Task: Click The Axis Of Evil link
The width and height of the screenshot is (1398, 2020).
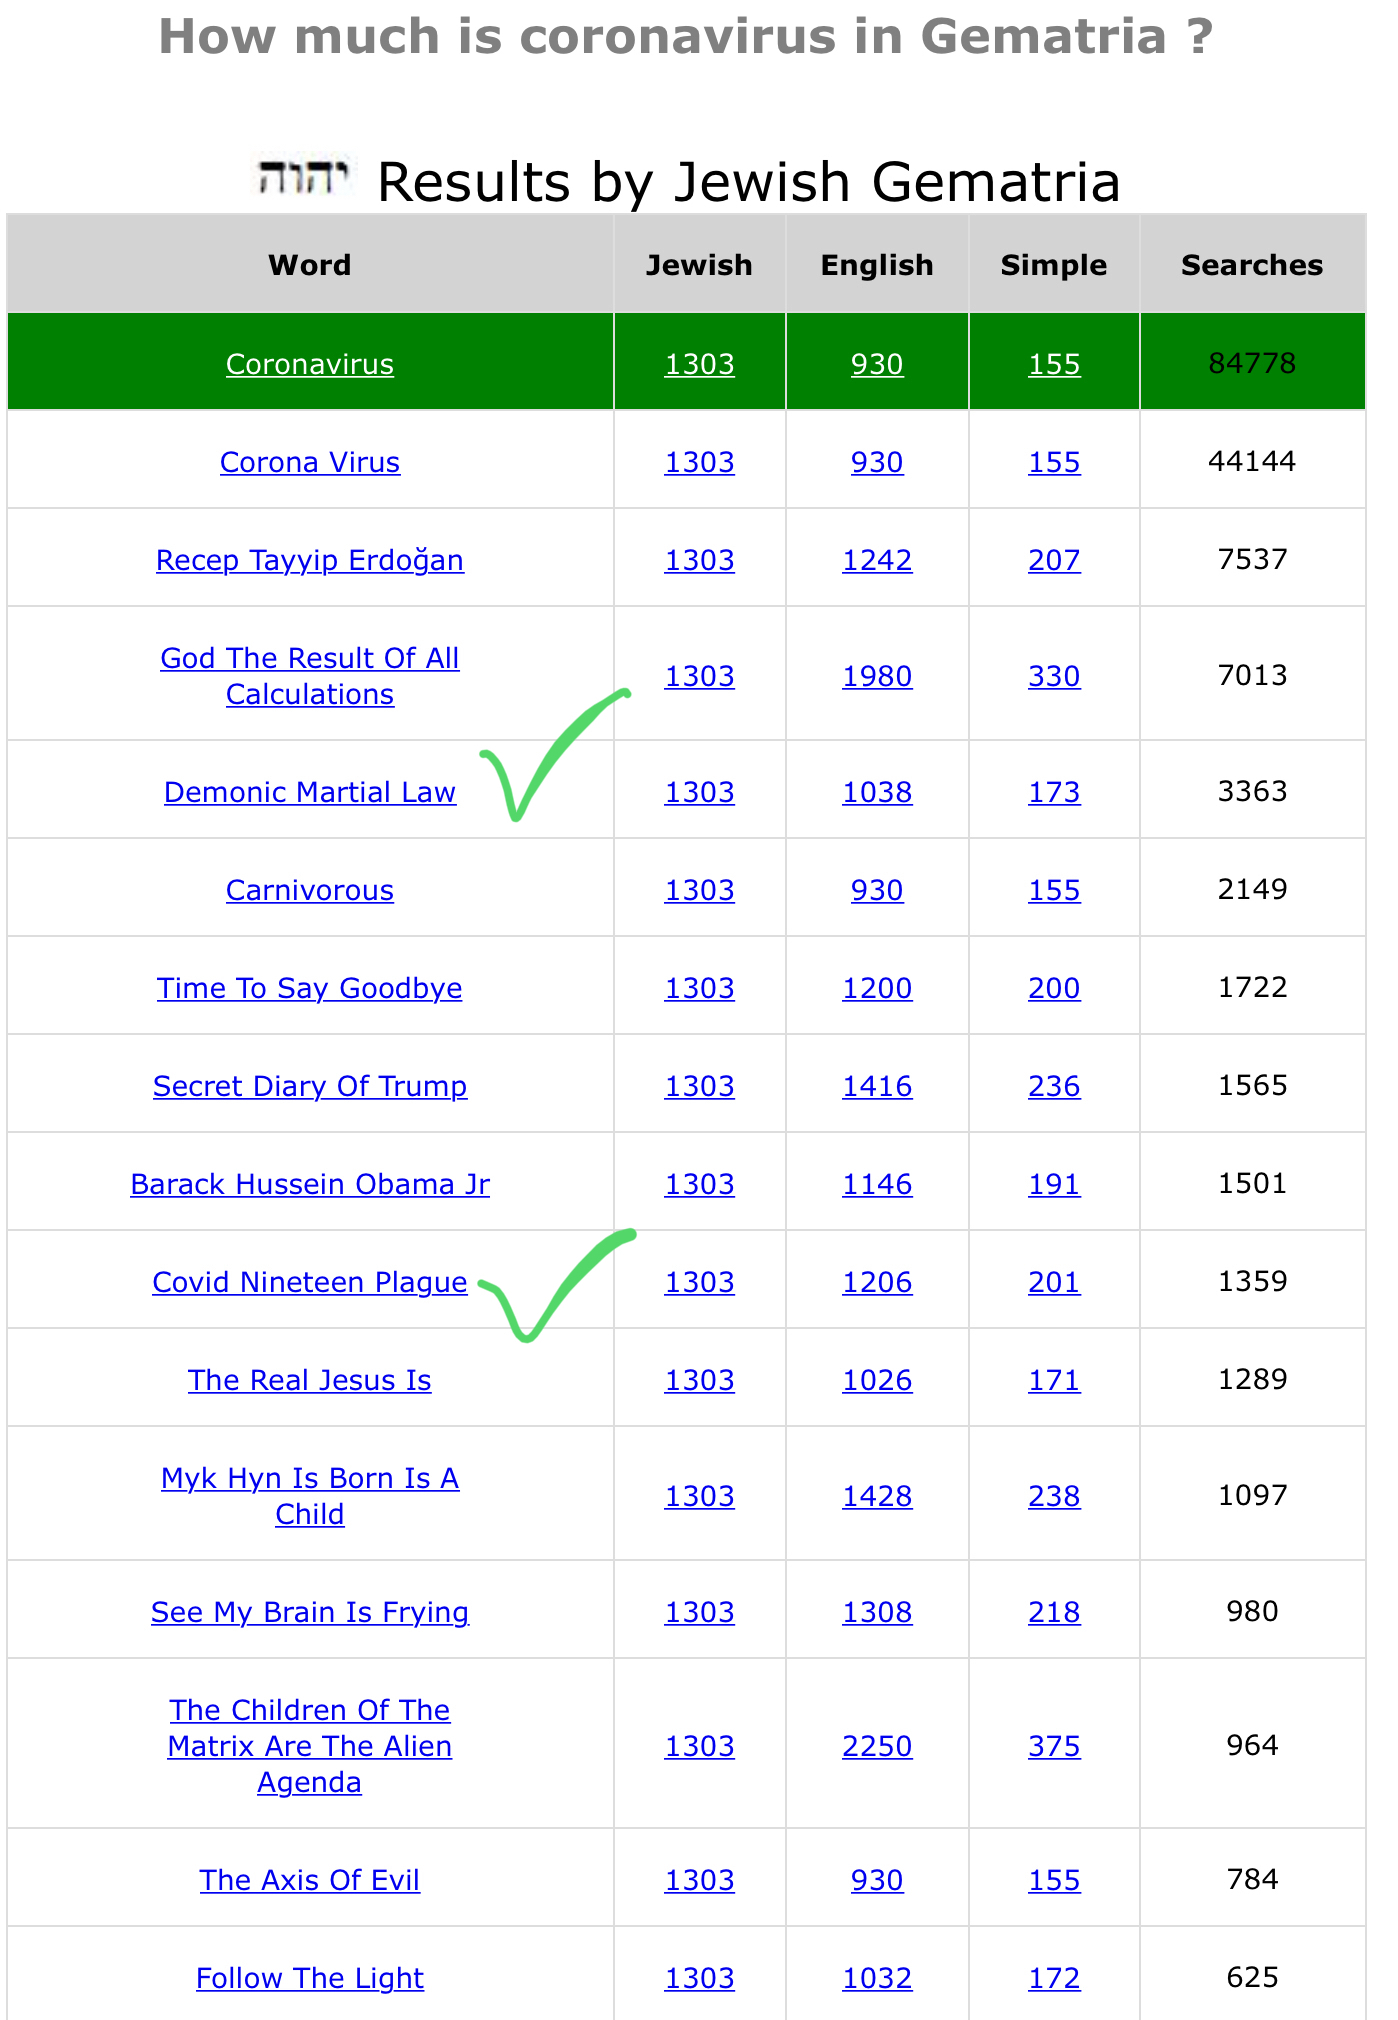Action: [309, 1880]
